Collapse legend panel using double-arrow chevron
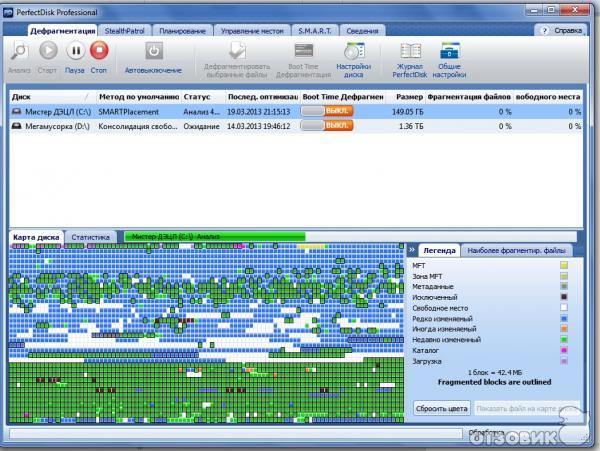This screenshot has height=451, width=600. click(x=411, y=248)
